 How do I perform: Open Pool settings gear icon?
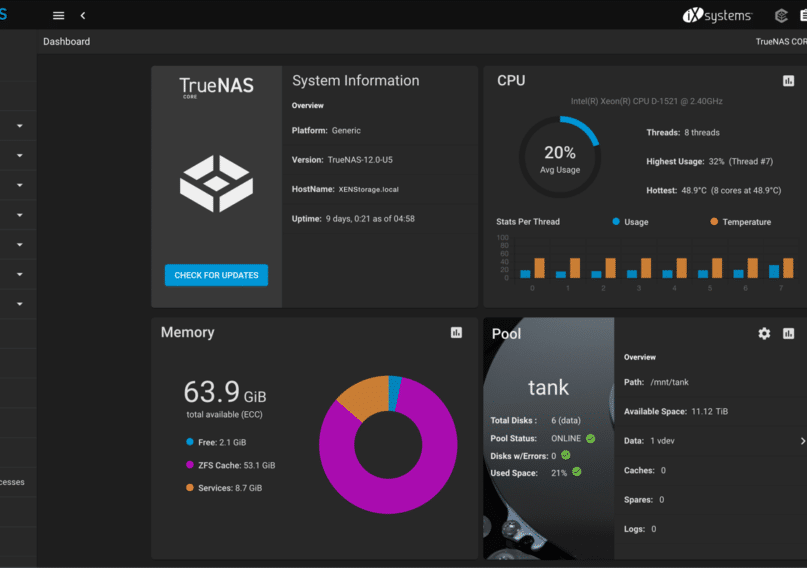pyautogui.click(x=764, y=333)
